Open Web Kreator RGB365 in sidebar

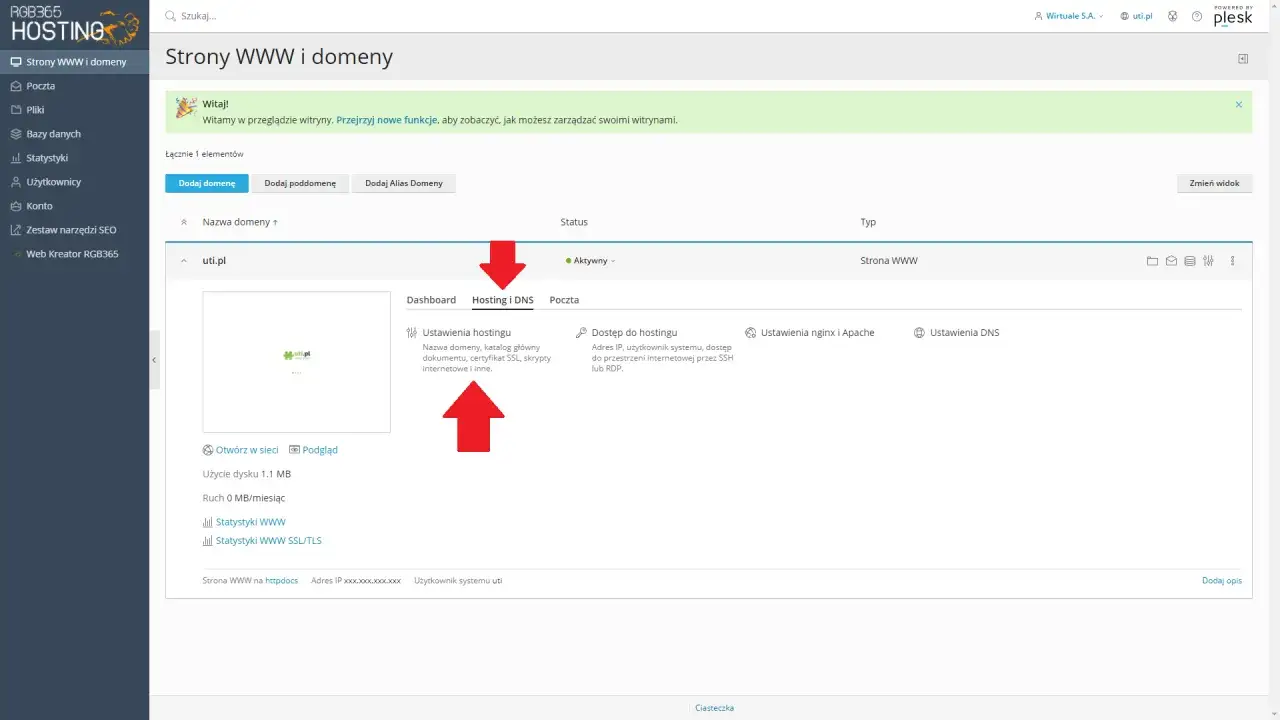(x=74, y=254)
